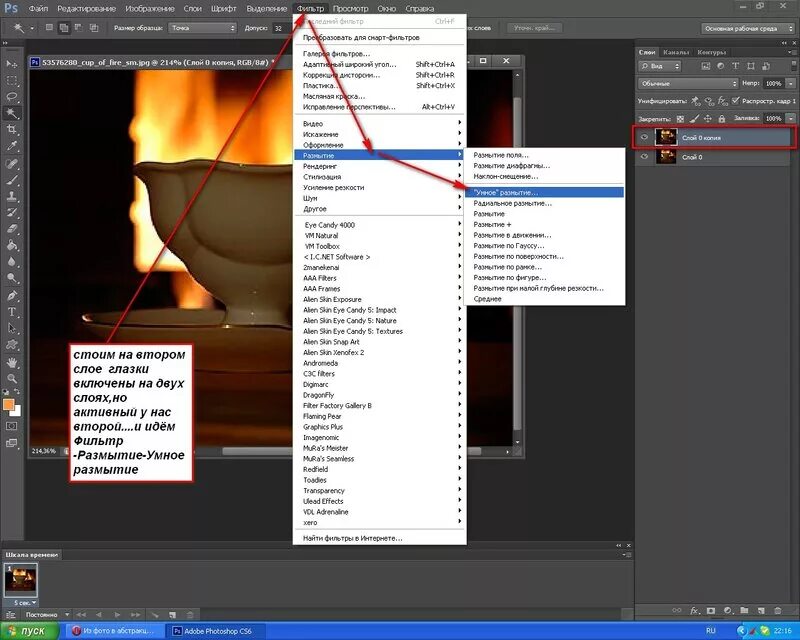
Task: Select the Path Selection tool
Action: (12, 328)
